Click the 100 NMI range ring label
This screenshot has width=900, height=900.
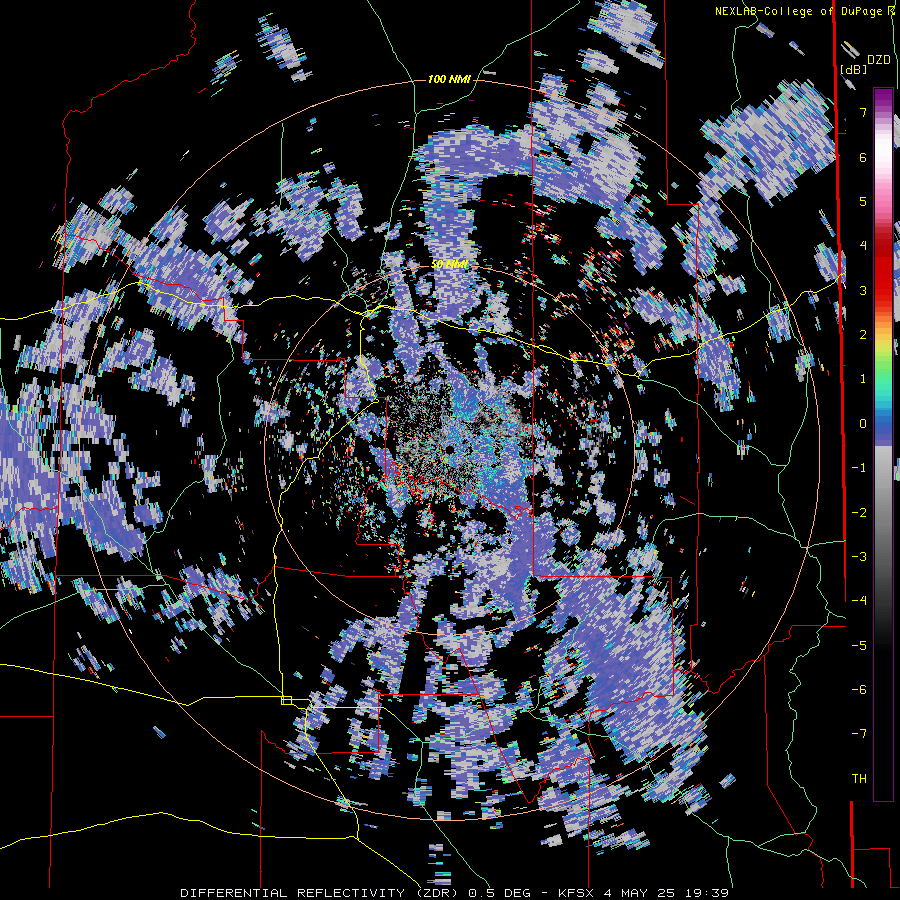449,79
